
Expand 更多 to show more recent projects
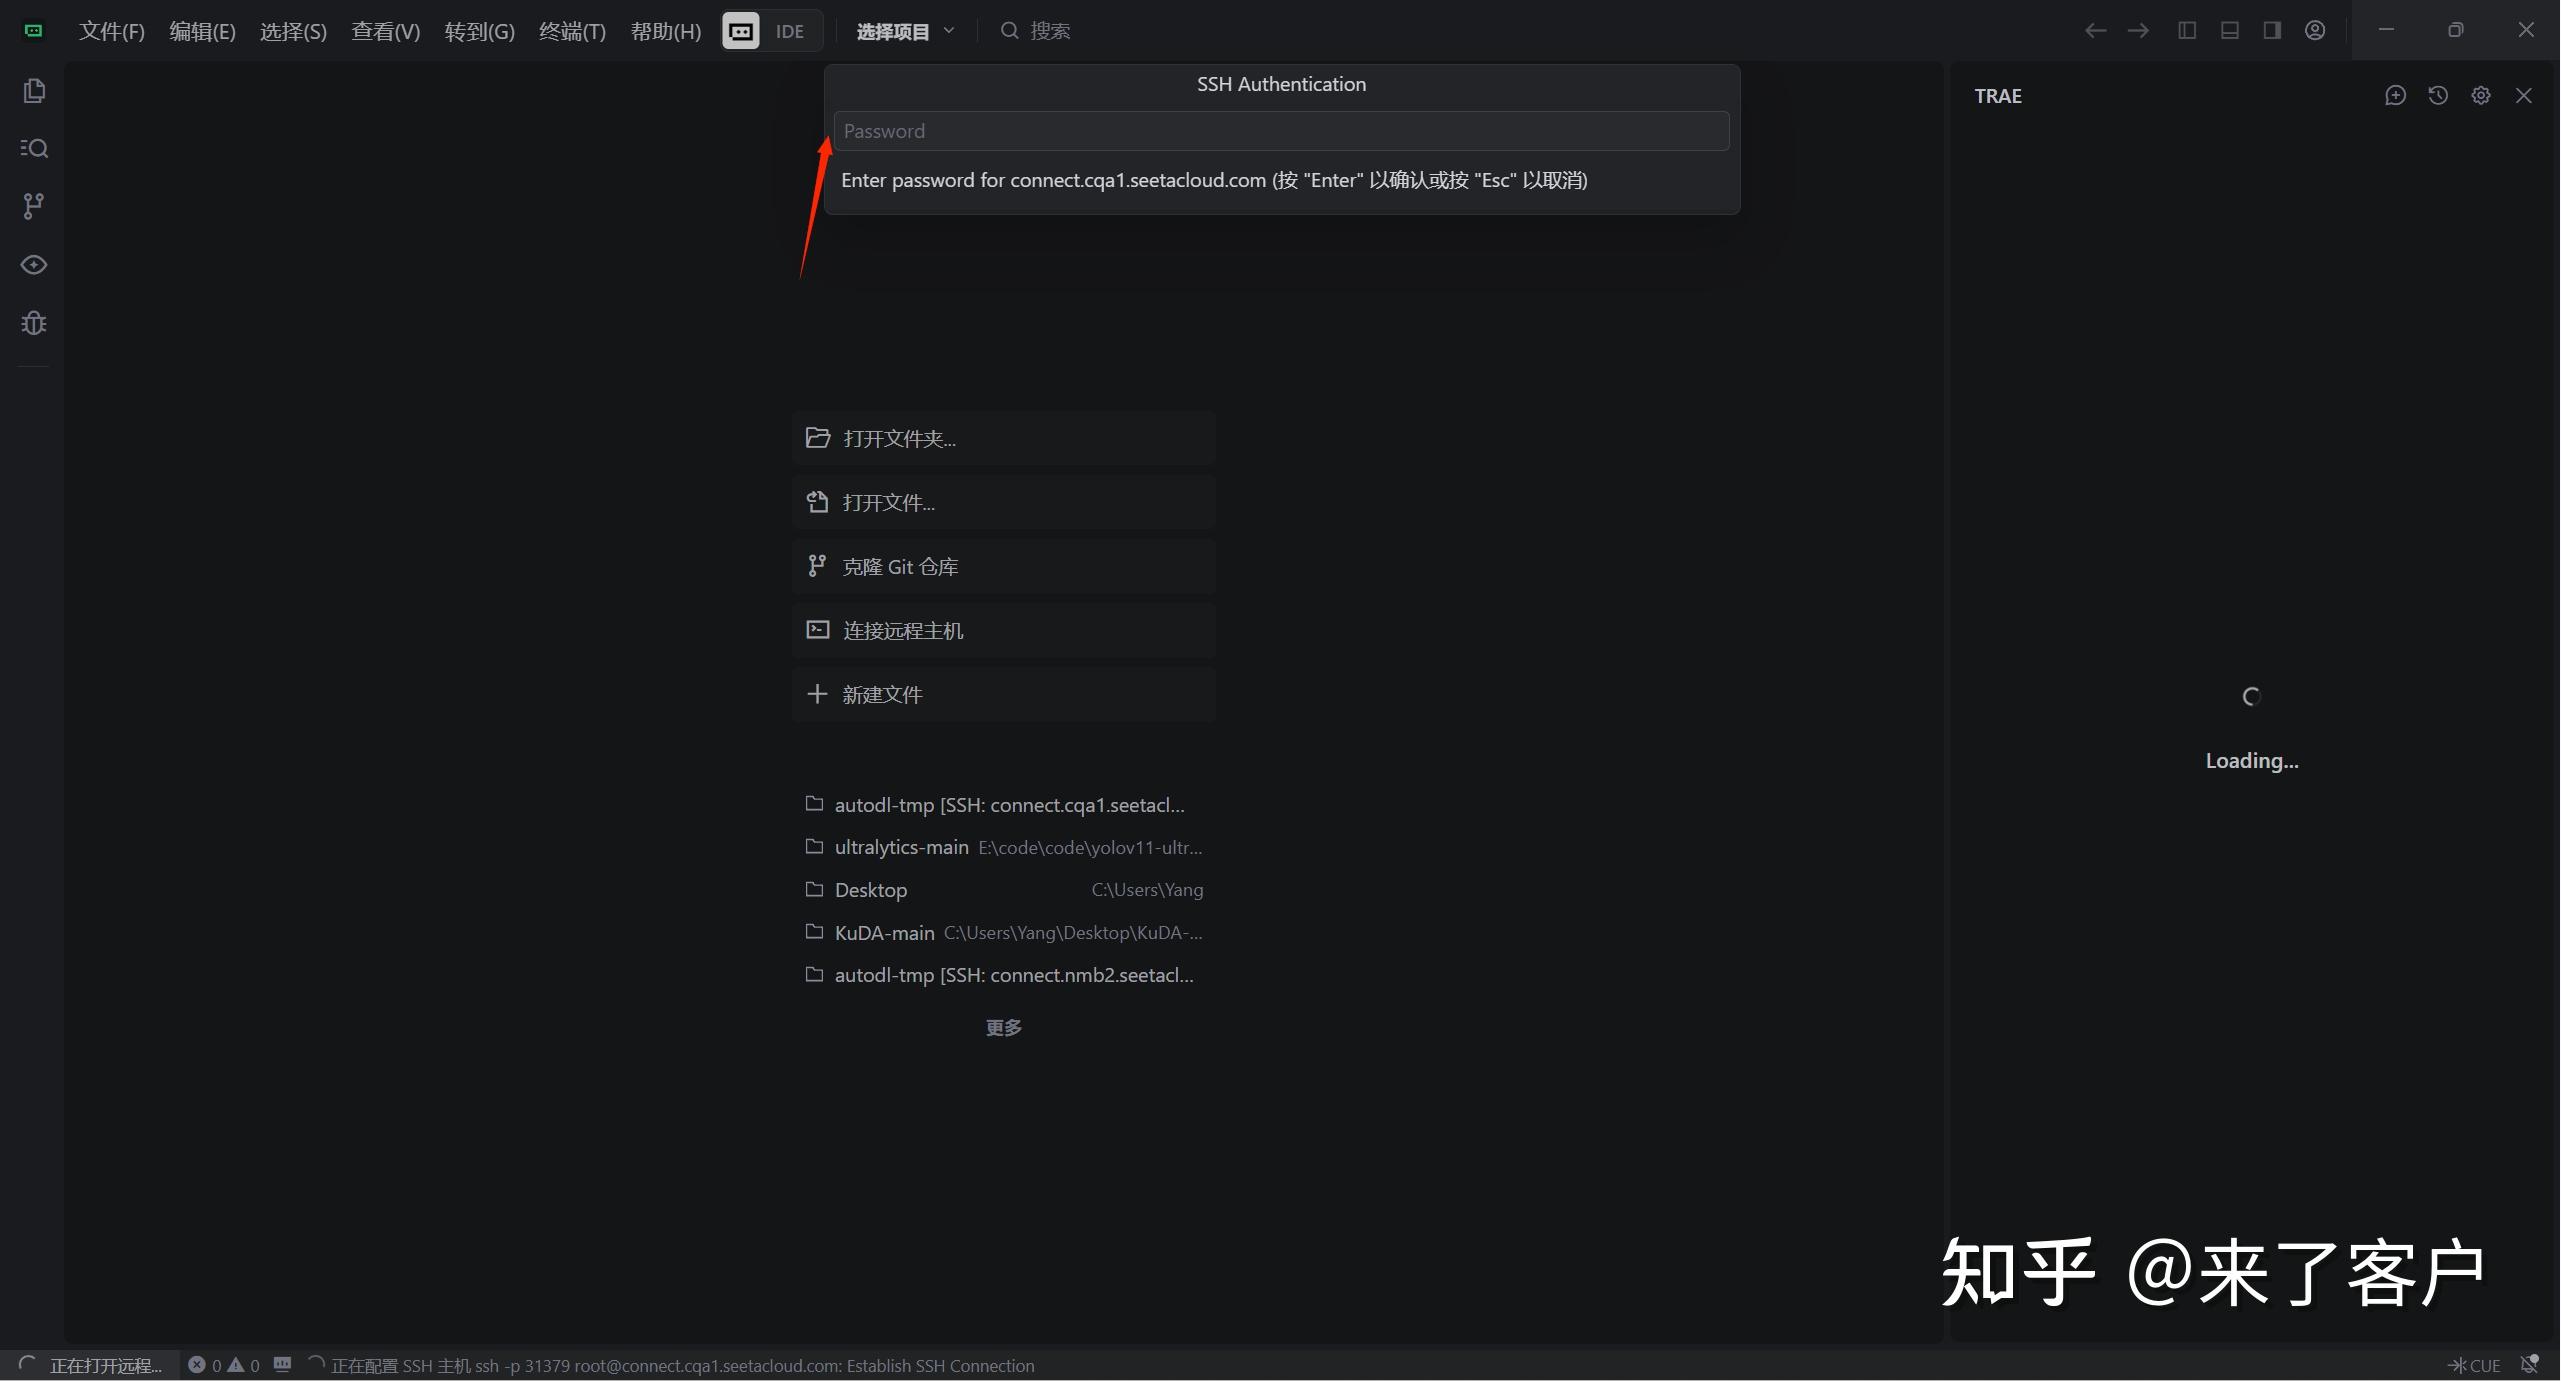click(1003, 1027)
